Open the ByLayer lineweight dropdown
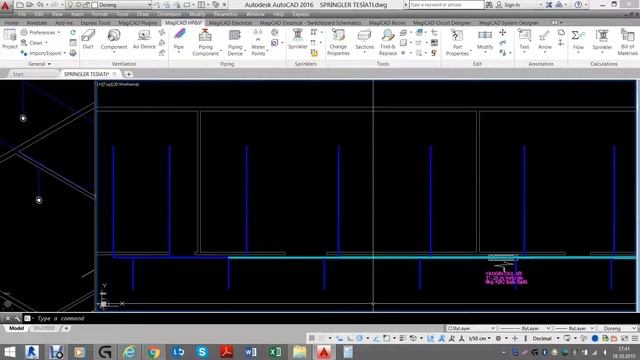This screenshot has width=640, height=360. [574, 328]
